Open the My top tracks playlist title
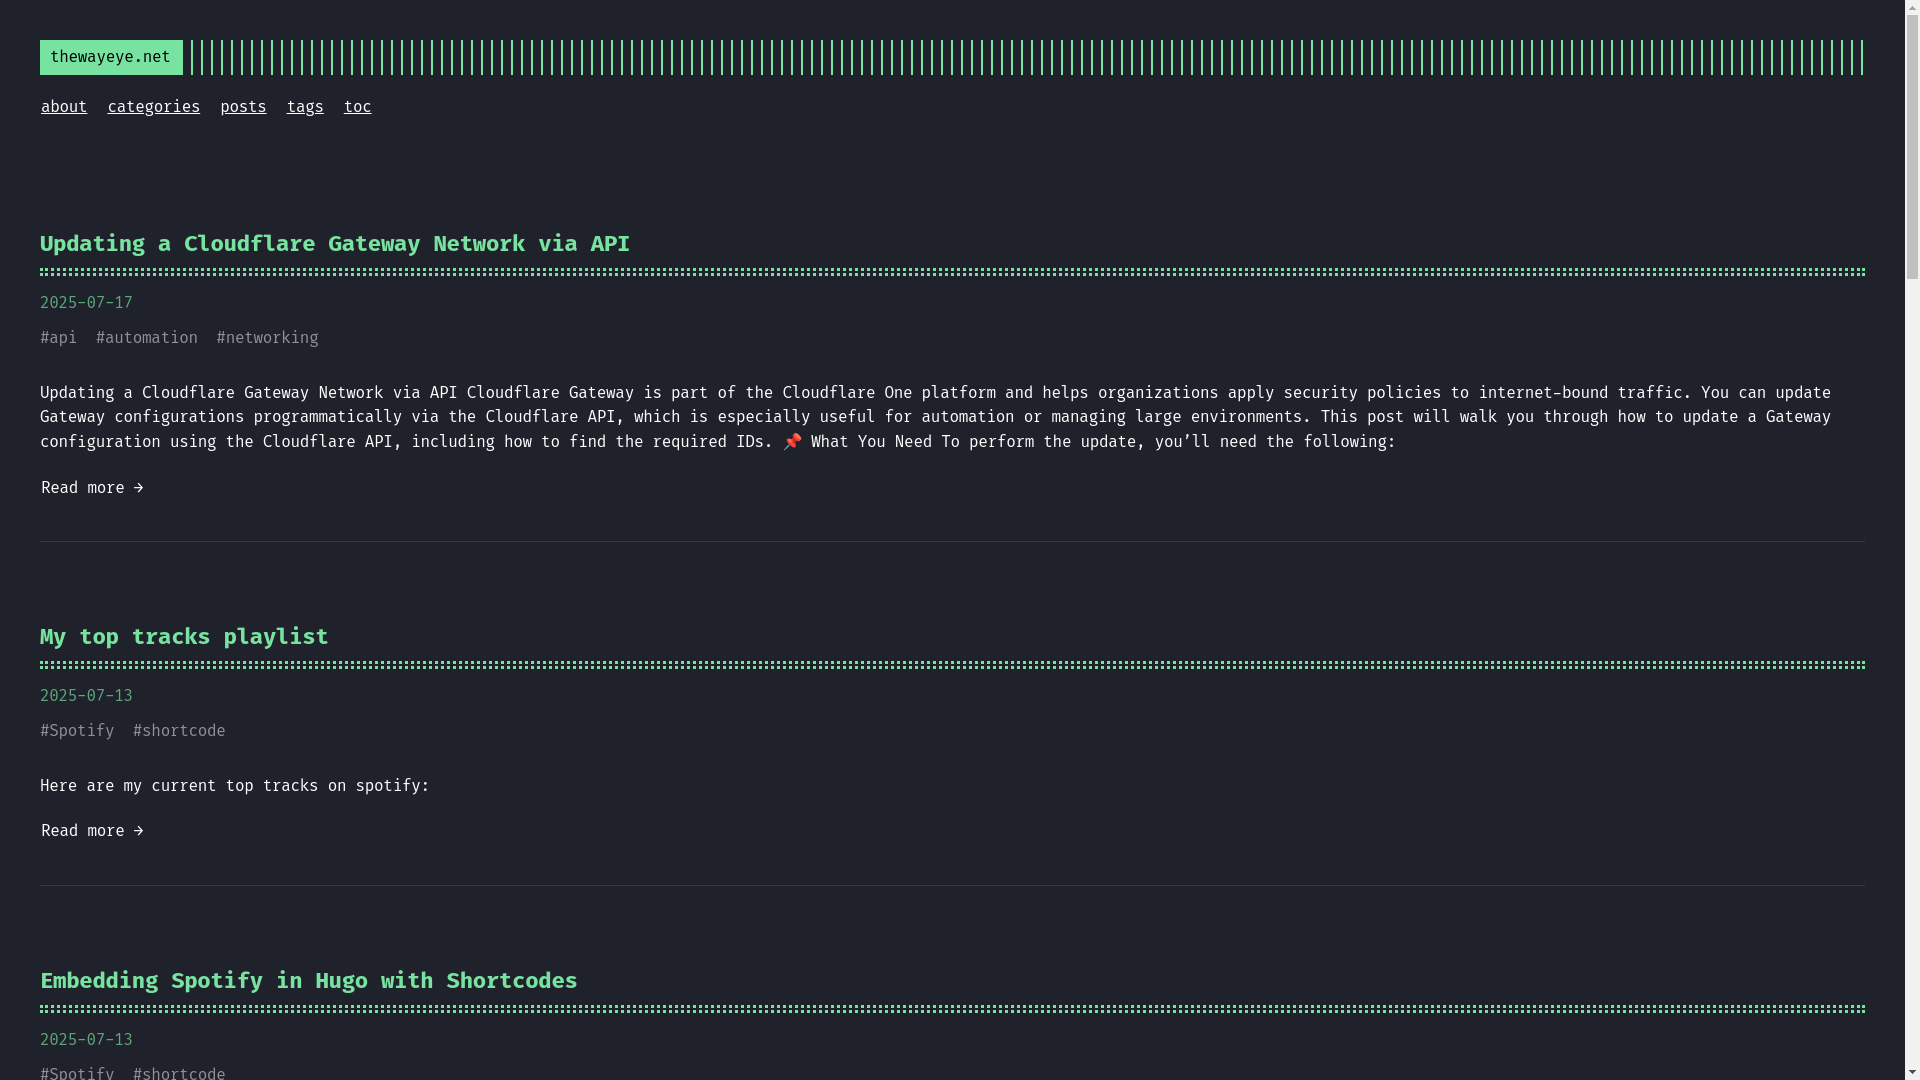This screenshot has height=1080, width=1920. click(x=184, y=636)
